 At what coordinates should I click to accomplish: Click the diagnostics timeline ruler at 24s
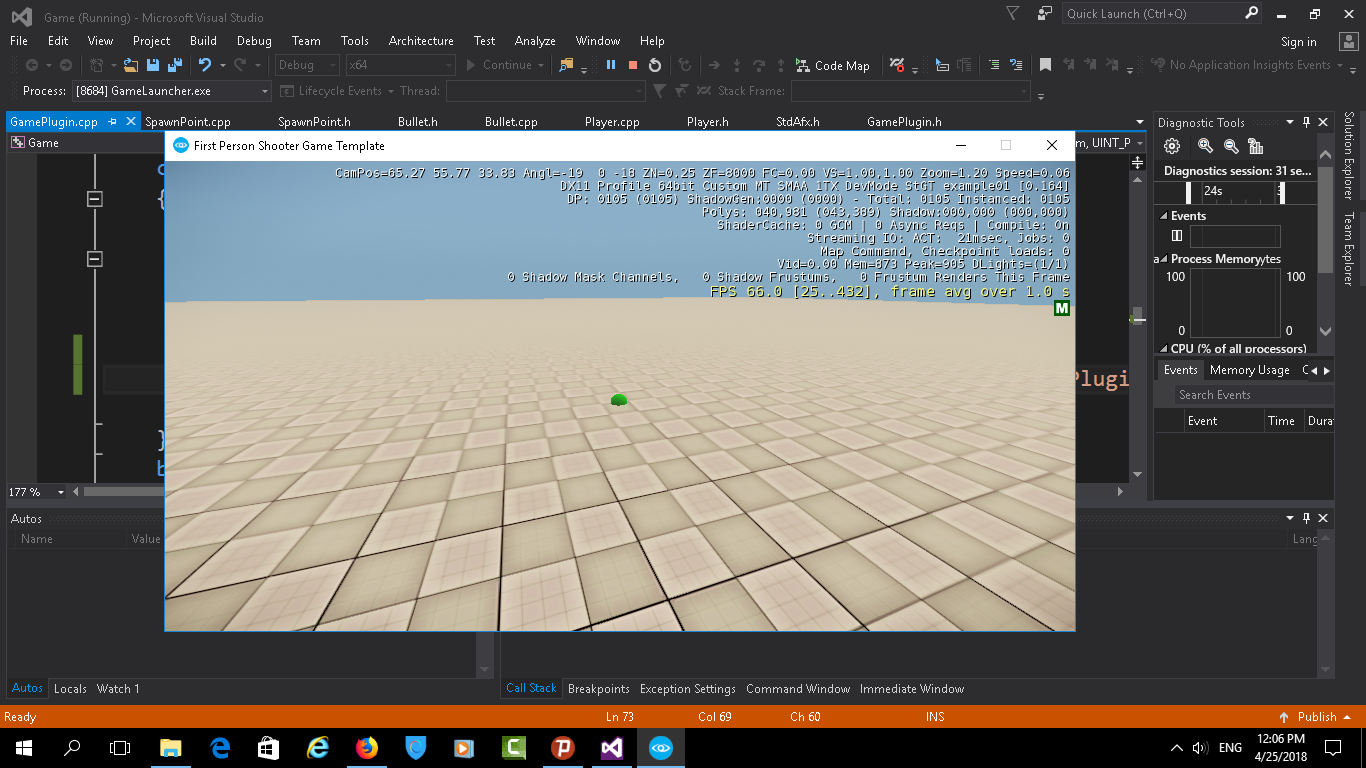coord(1213,191)
